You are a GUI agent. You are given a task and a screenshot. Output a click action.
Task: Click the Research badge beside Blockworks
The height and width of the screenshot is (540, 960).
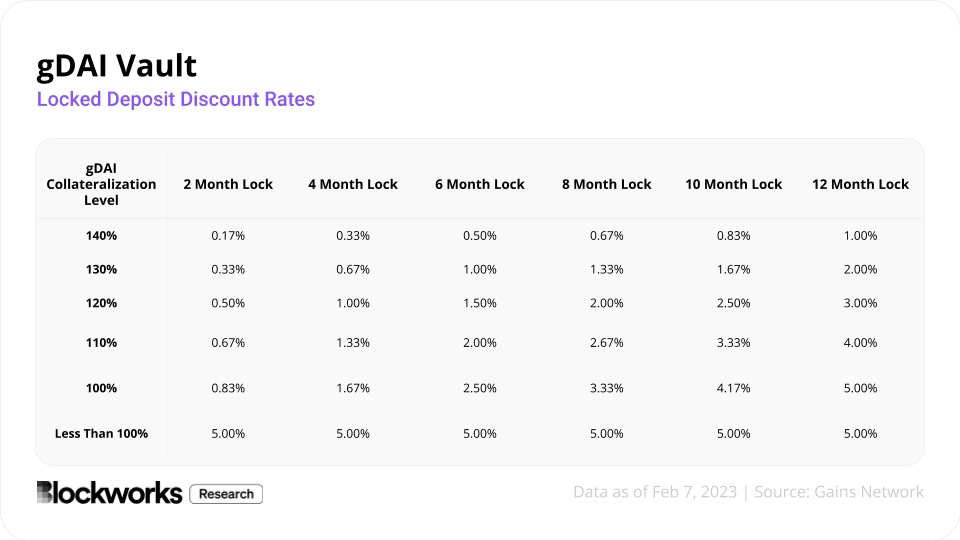point(226,493)
